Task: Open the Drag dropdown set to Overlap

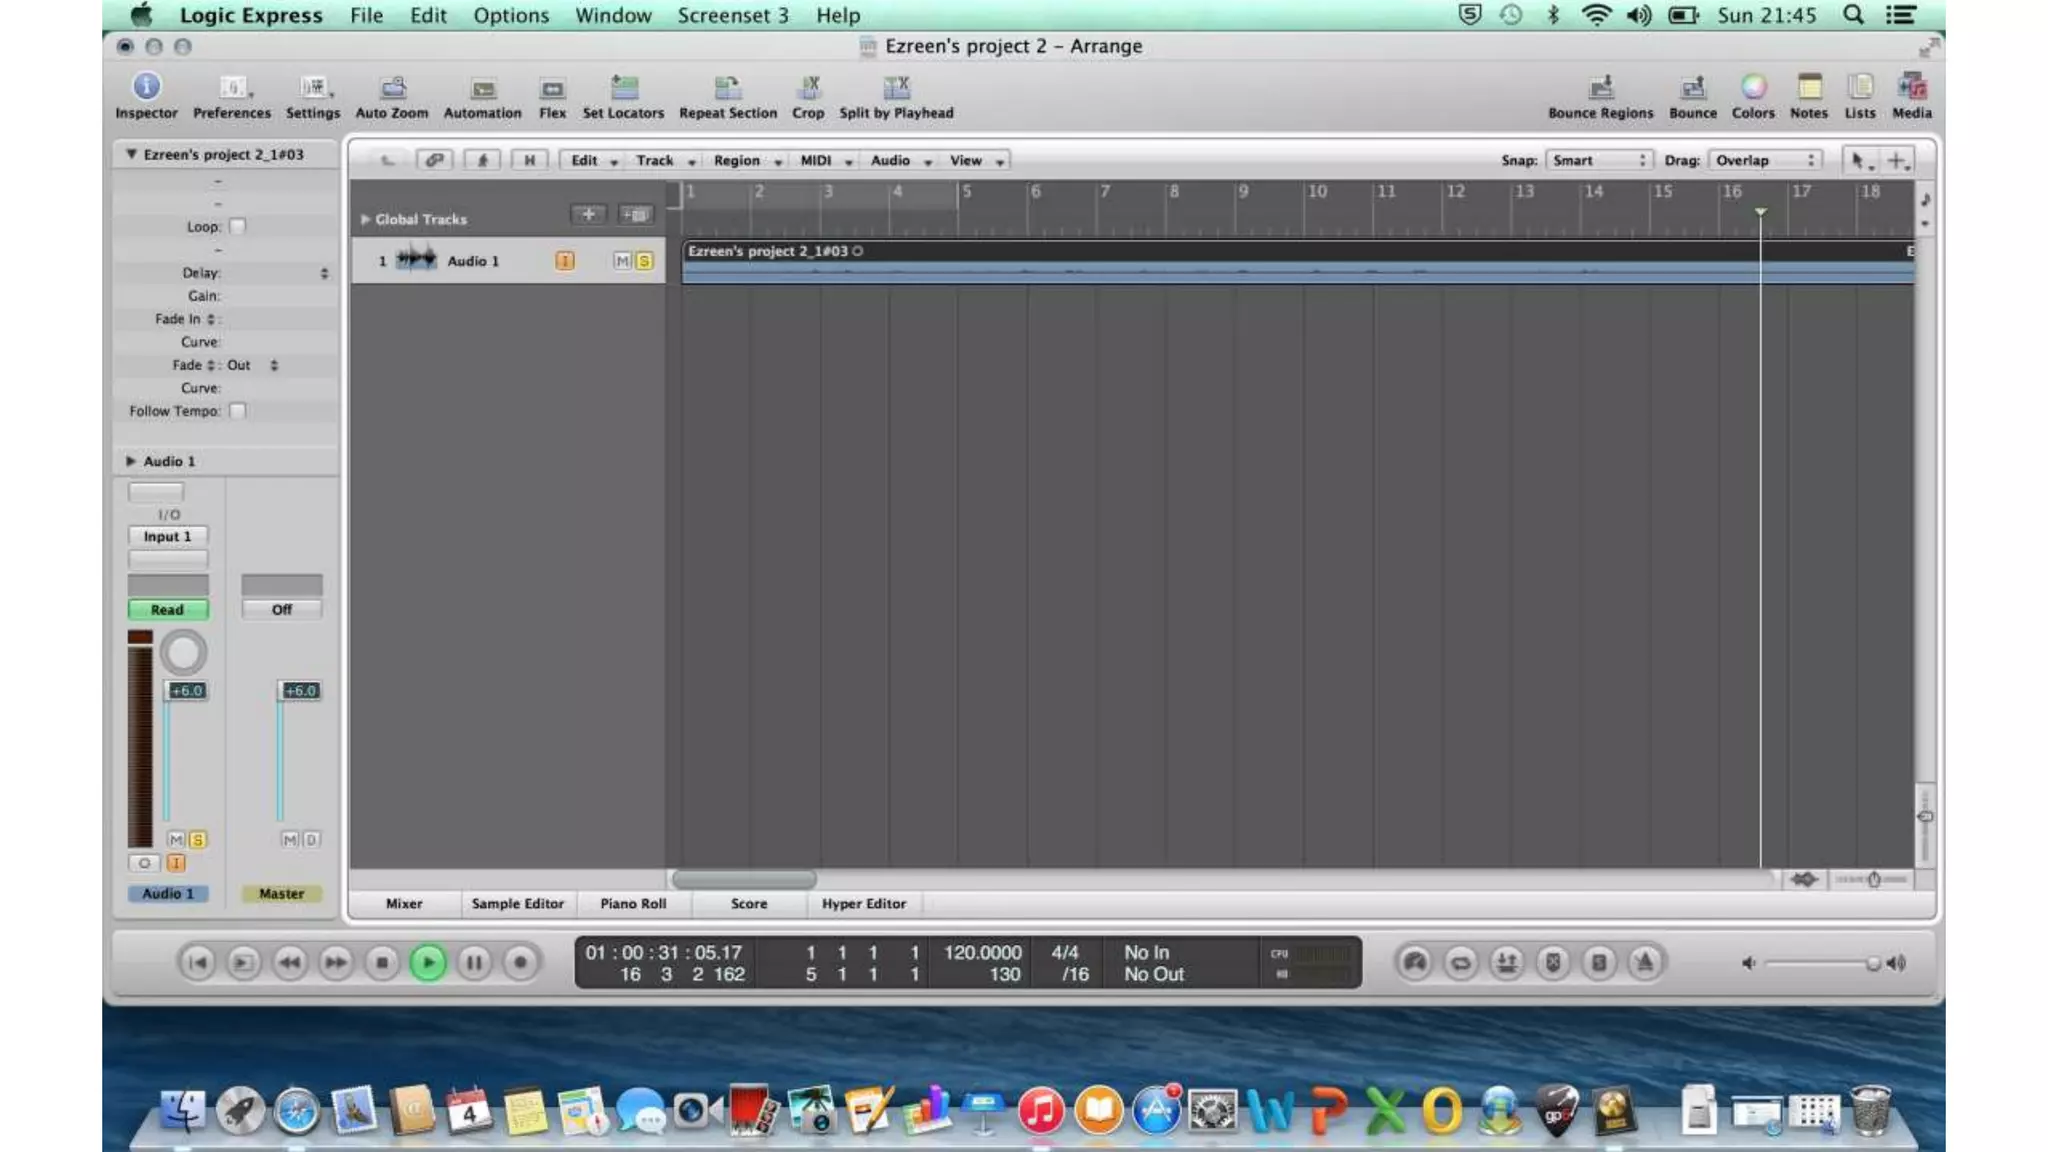Action: [1765, 160]
